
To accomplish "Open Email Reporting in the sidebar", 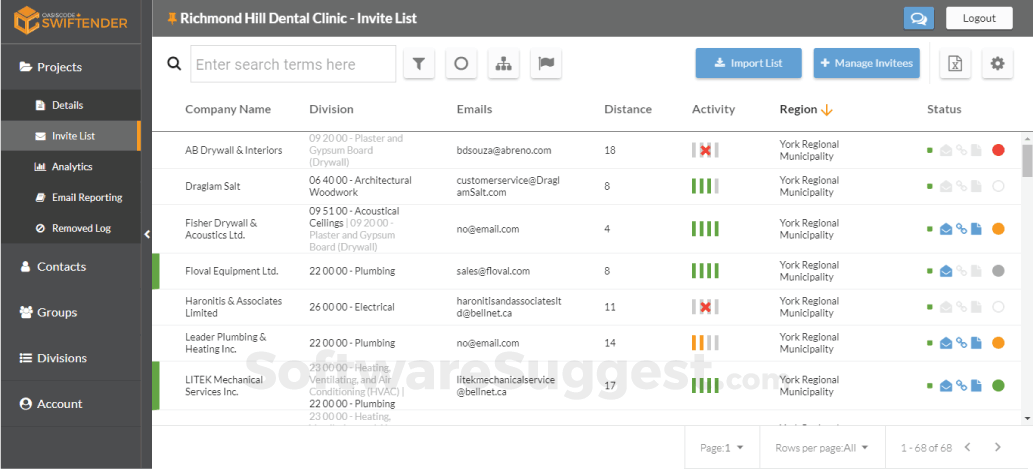I will [x=70, y=198].
